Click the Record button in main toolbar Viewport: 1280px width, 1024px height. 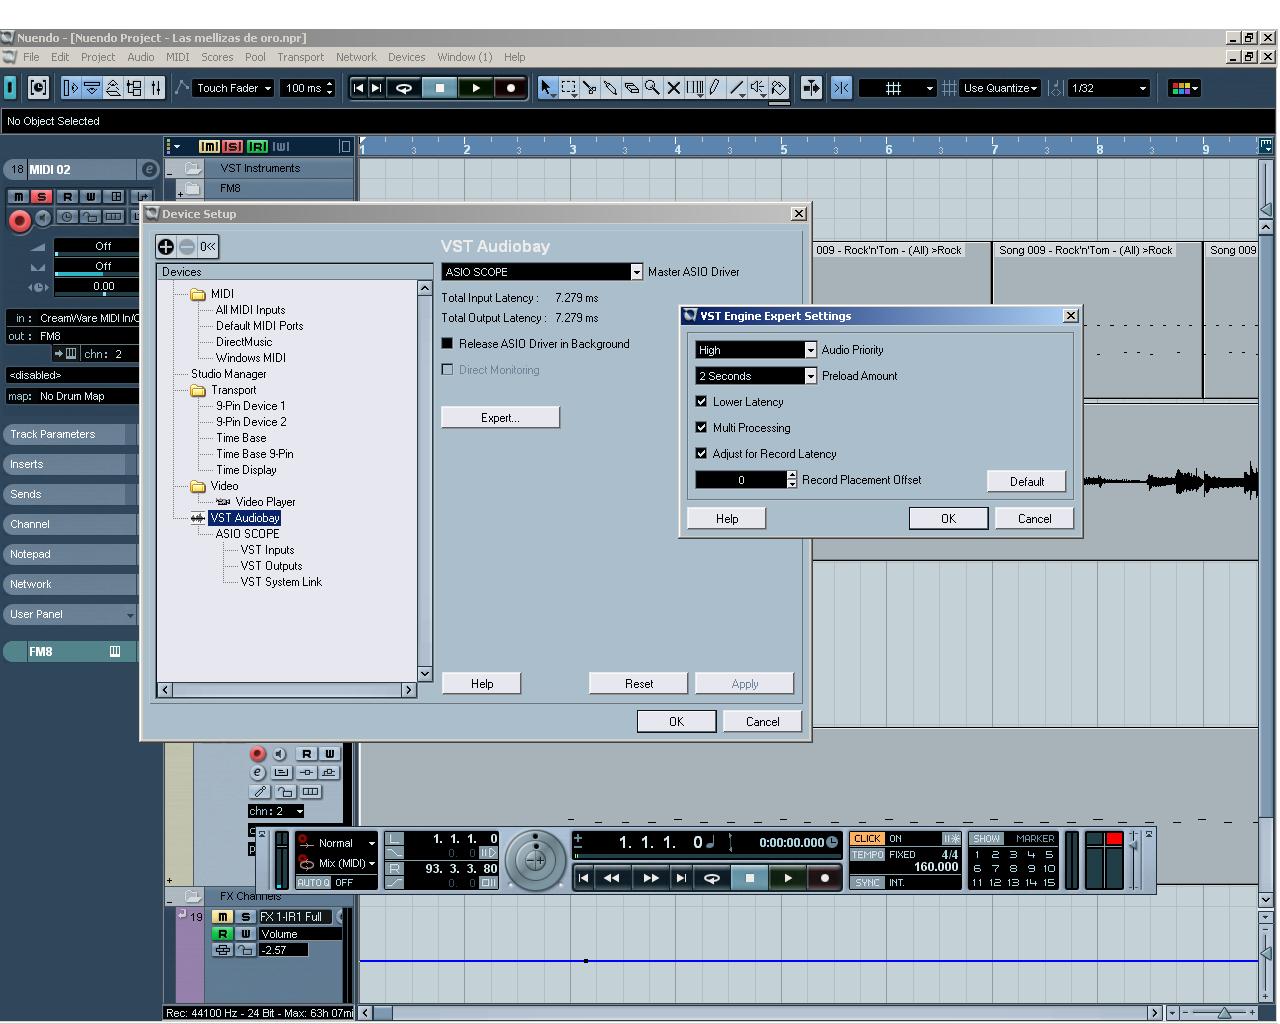511,88
